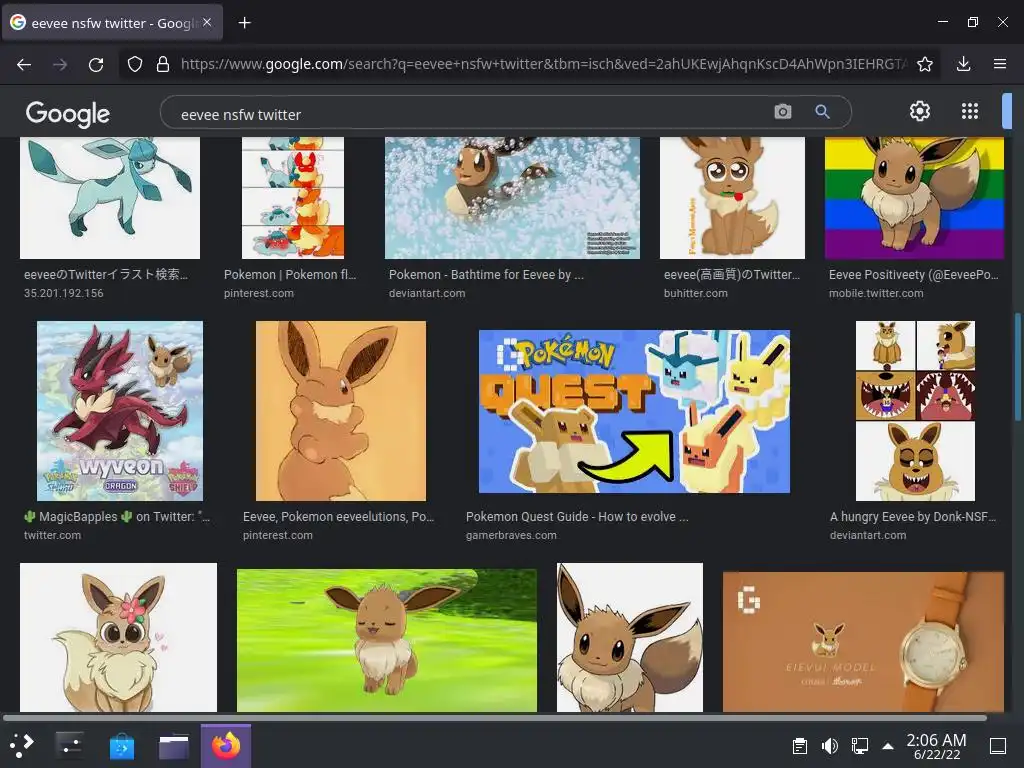Open the orange Eevee drawing thumbnail
Image resolution: width=1024 pixels, height=768 pixels.
(x=341, y=411)
